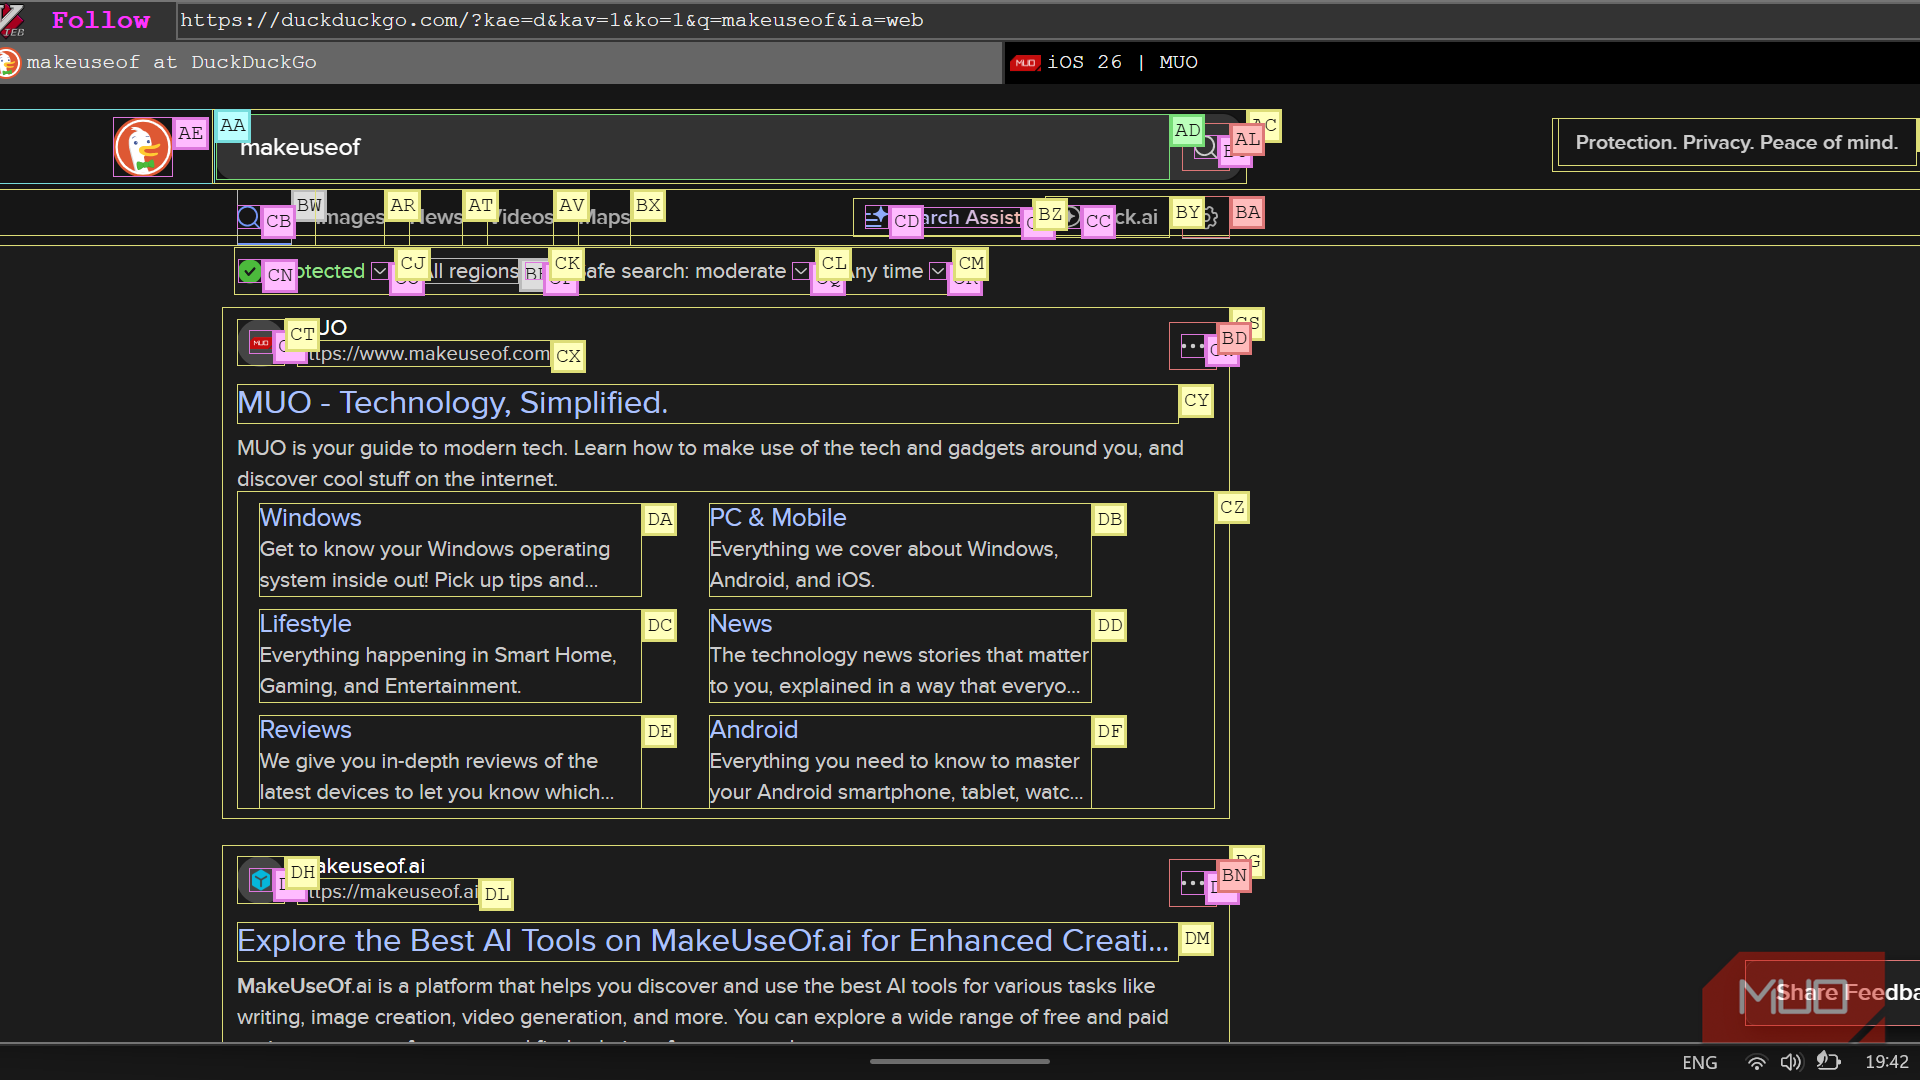Click the duckduckgo.com URL in the status bar
The width and height of the screenshot is (1920, 1080).
coord(552,20)
